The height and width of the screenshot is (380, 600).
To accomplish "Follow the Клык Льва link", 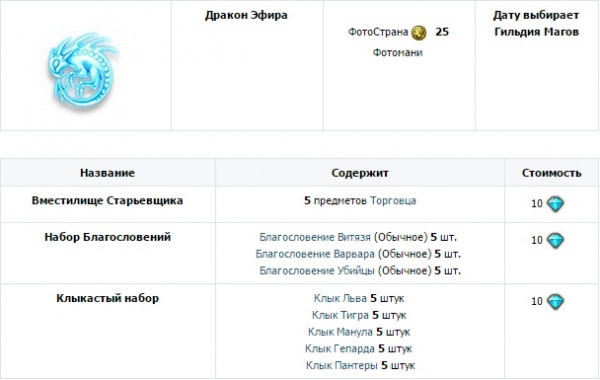I will click(x=340, y=298).
